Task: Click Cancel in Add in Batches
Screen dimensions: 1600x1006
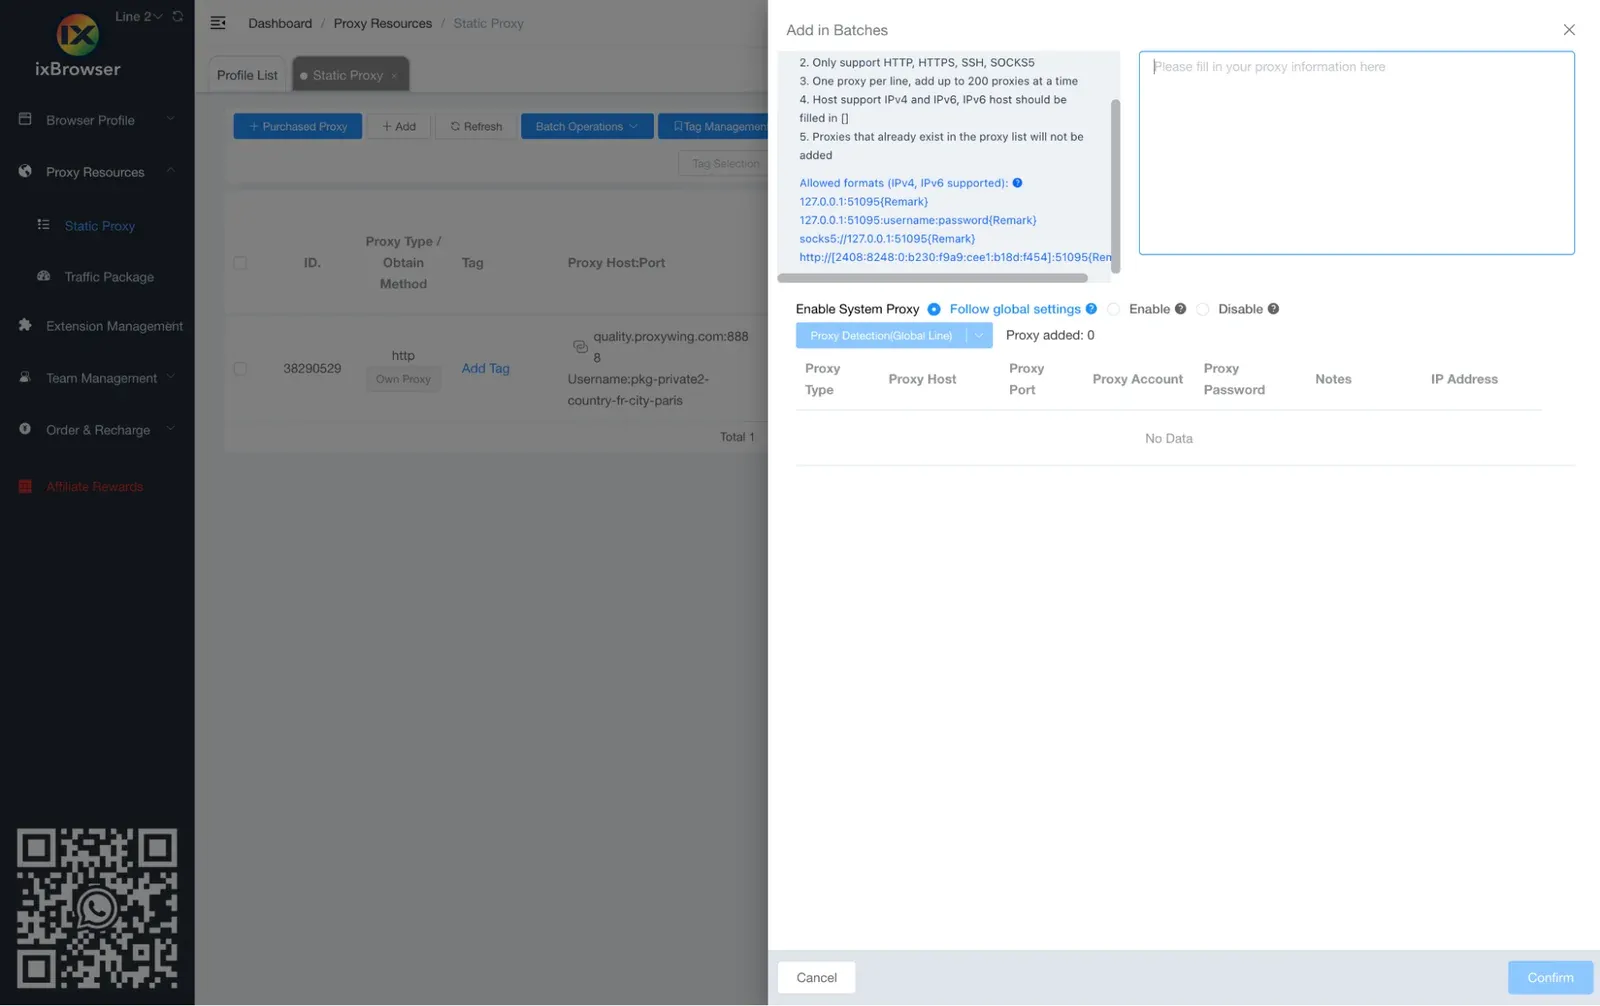Action: [816, 977]
